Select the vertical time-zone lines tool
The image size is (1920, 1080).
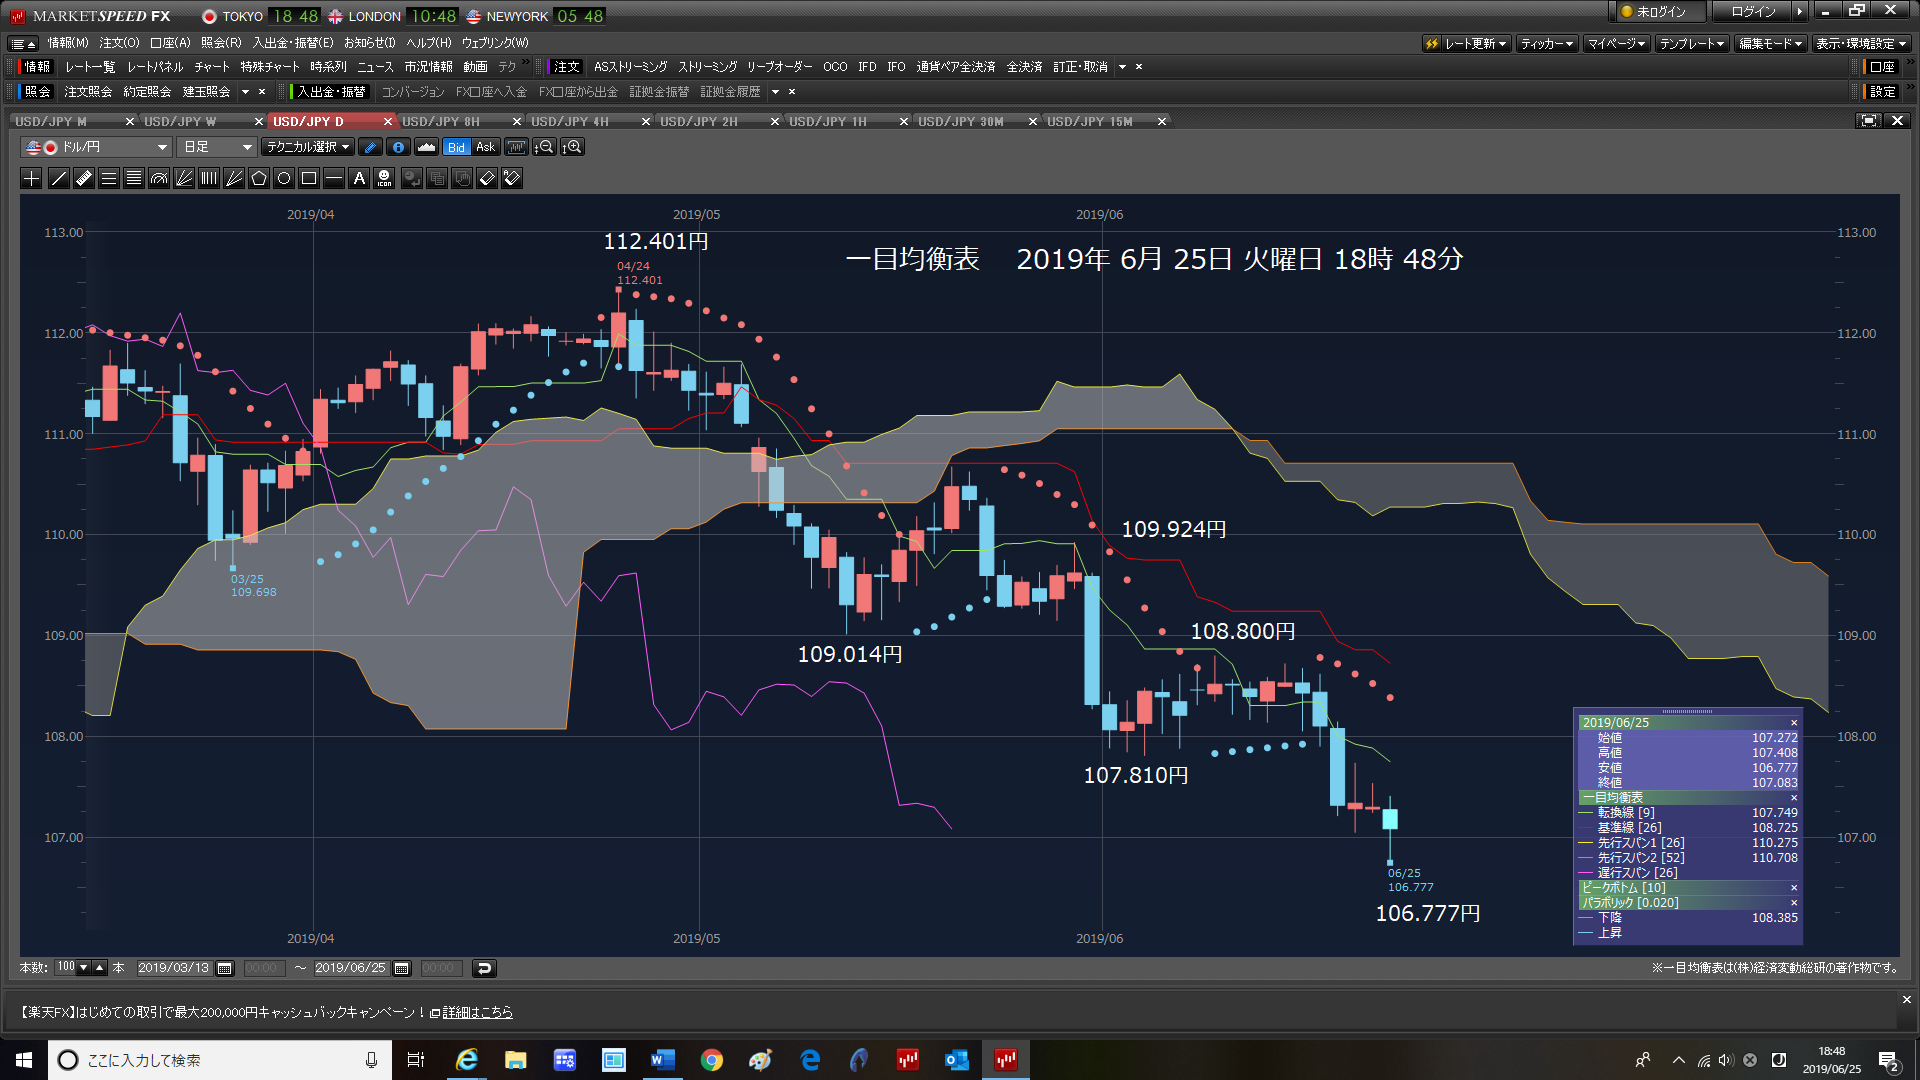[x=209, y=178]
